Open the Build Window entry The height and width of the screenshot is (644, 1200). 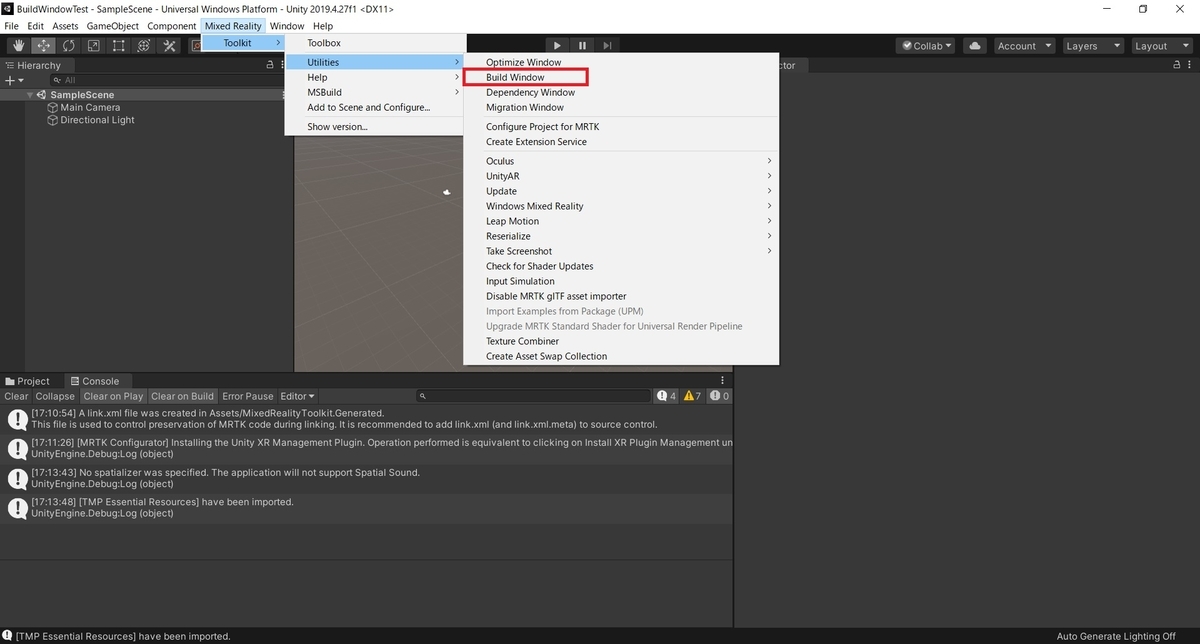click(x=621, y=77)
